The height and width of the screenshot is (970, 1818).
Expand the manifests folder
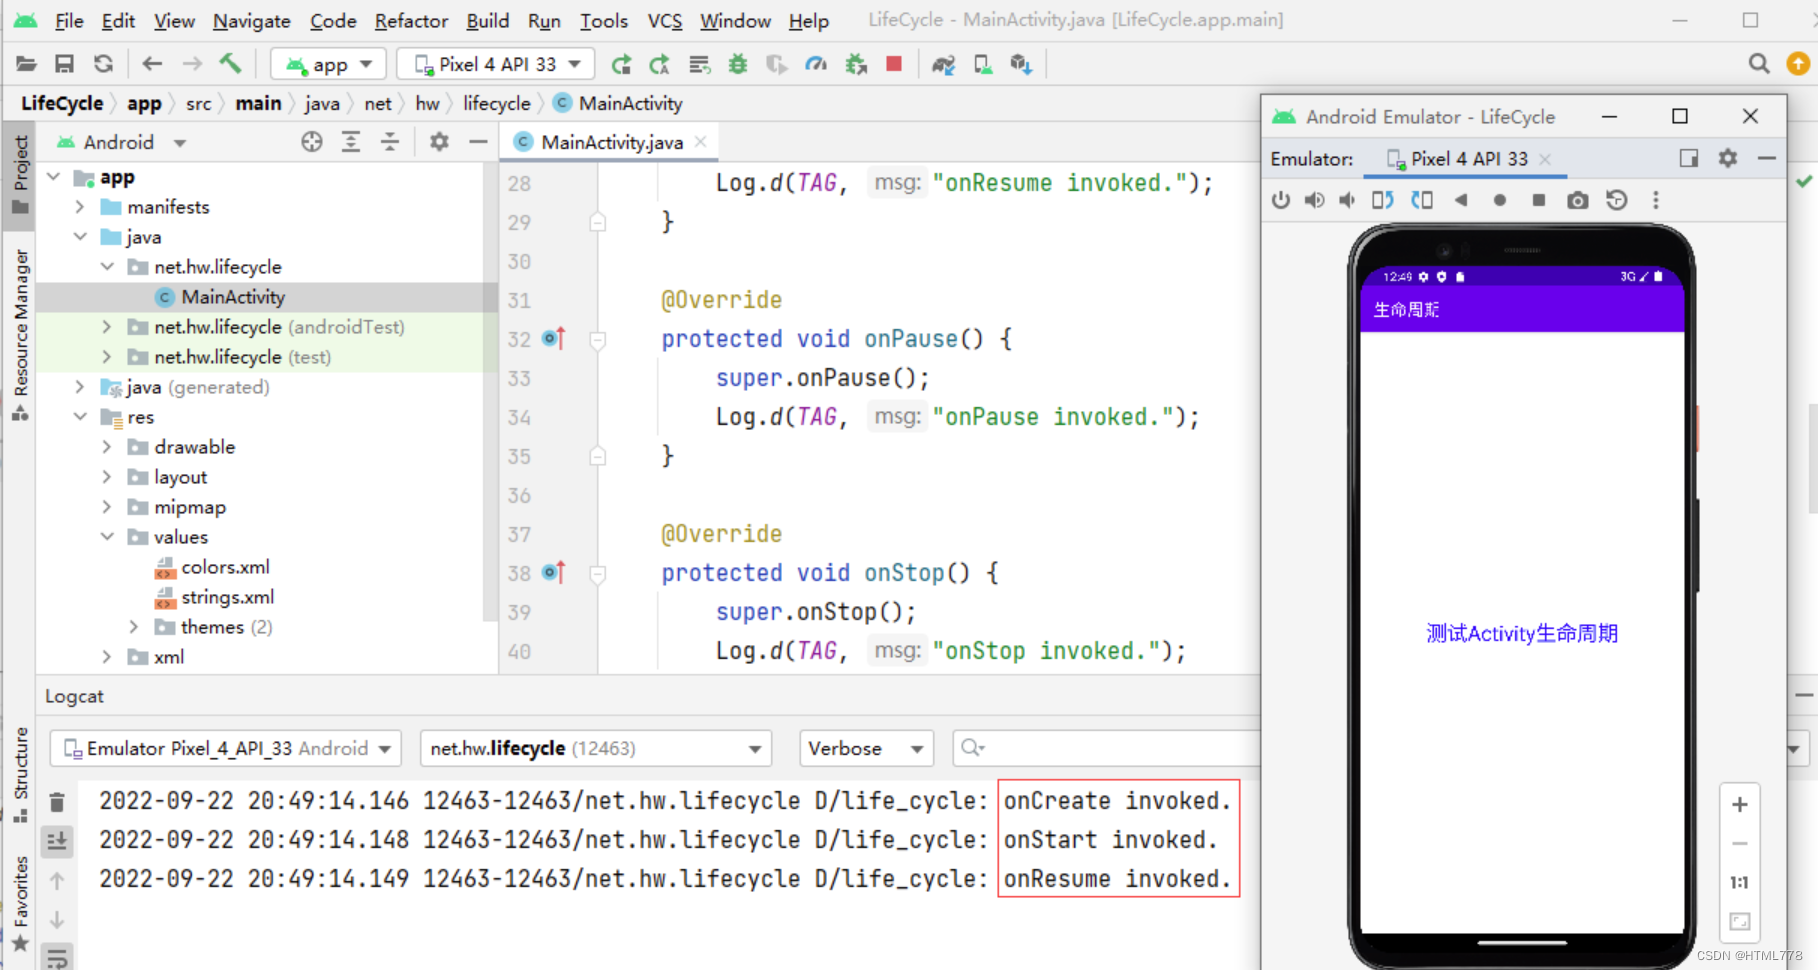(80, 207)
